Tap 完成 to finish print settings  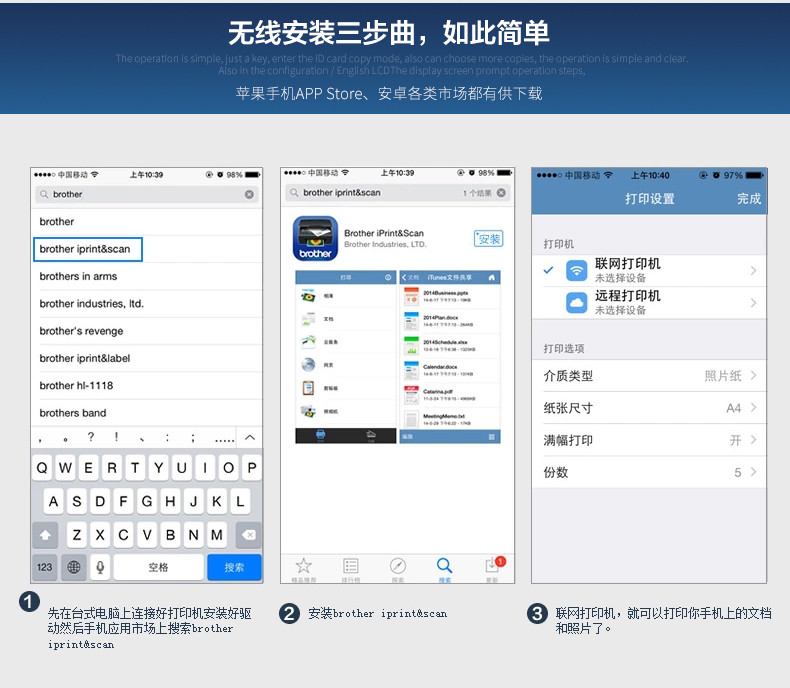749,199
